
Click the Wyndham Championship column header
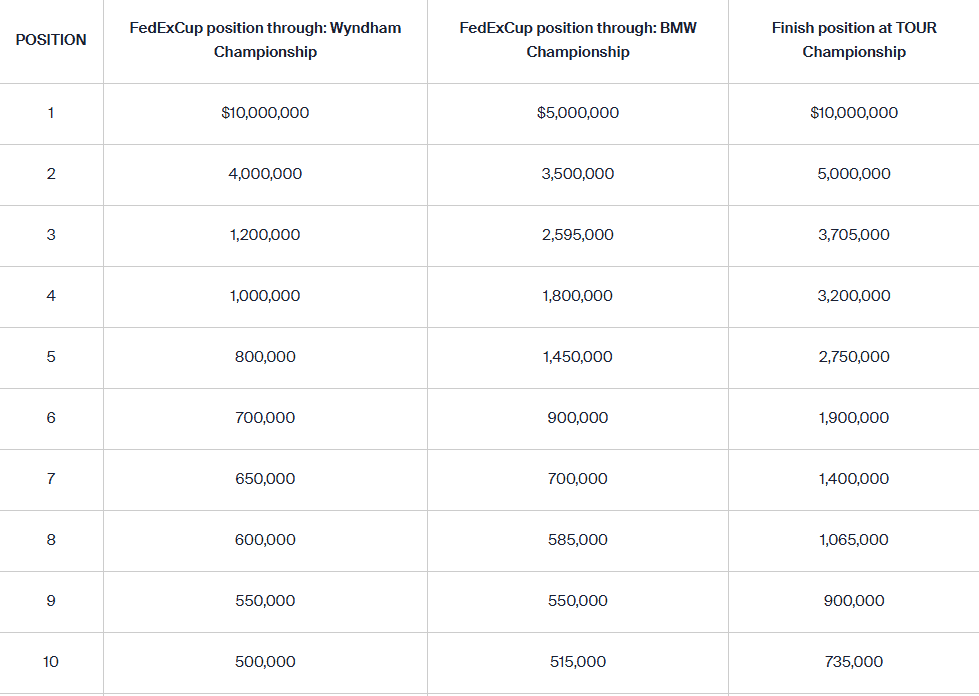click(x=265, y=40)
